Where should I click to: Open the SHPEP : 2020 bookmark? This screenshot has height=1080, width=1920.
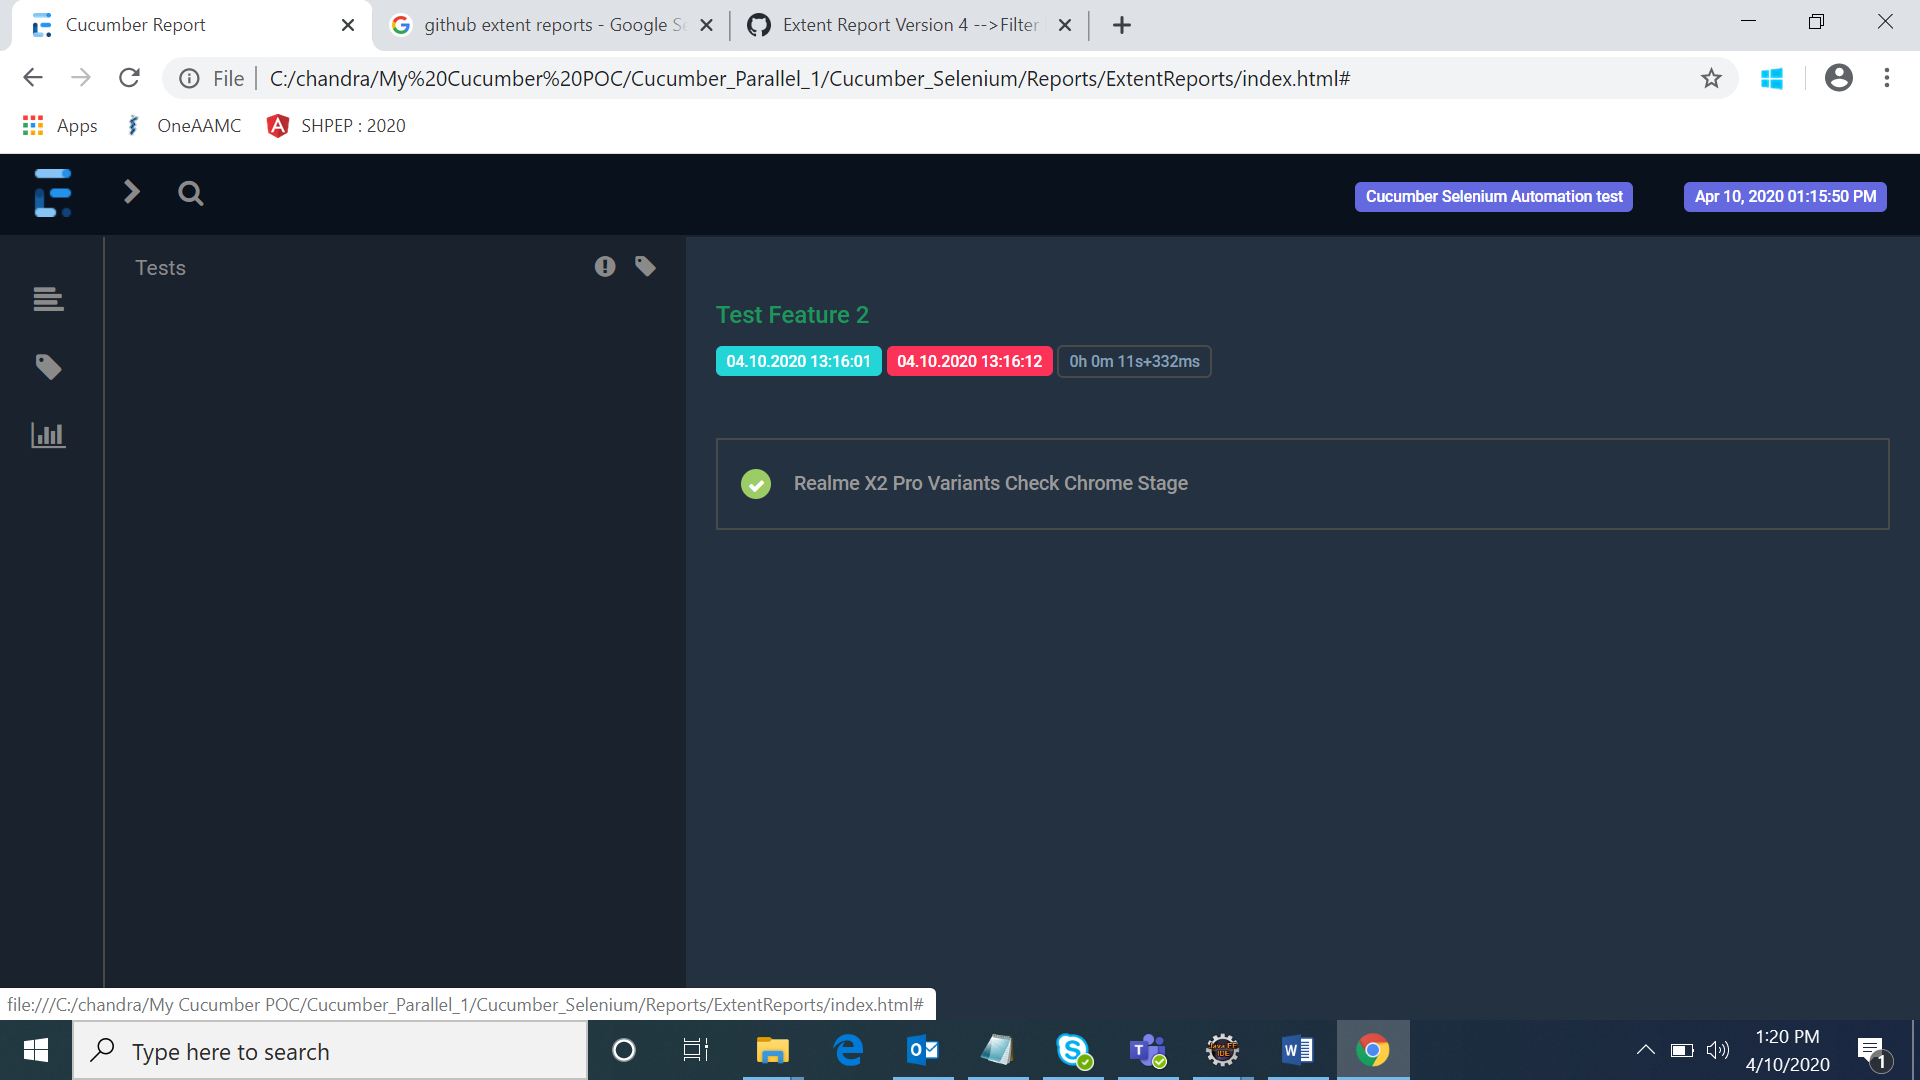click(x=335, y=125)
